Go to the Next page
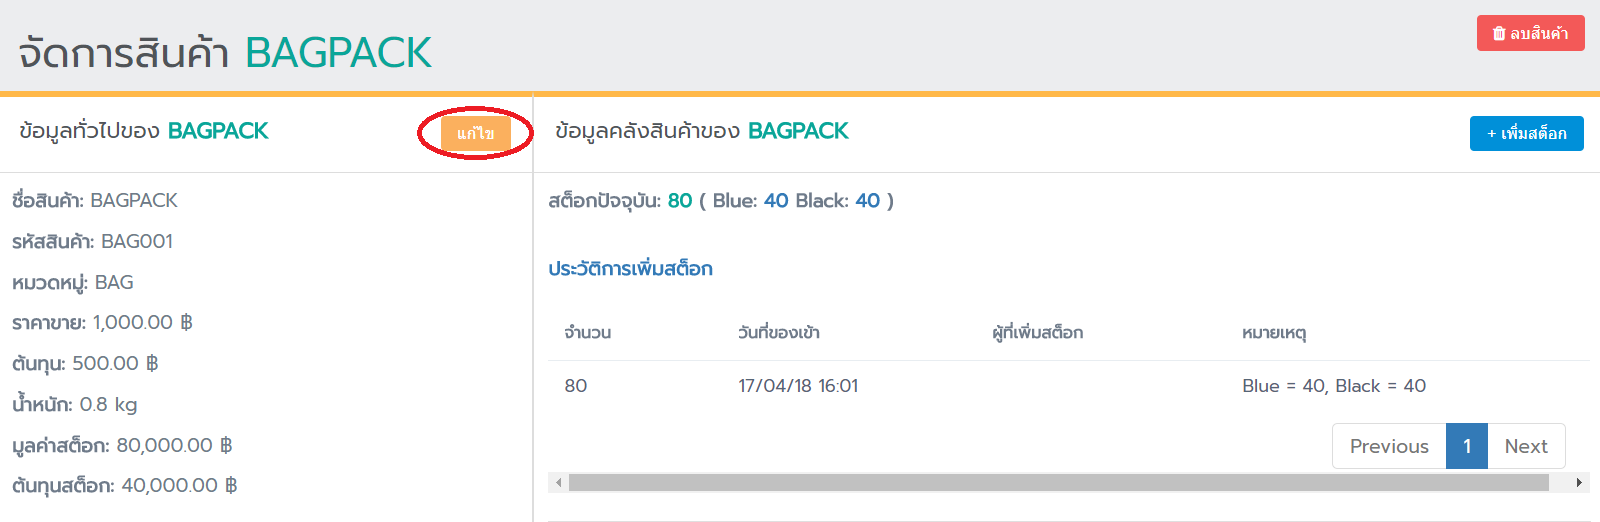This screenshot has height=522, width=1600. (1525, 446)
